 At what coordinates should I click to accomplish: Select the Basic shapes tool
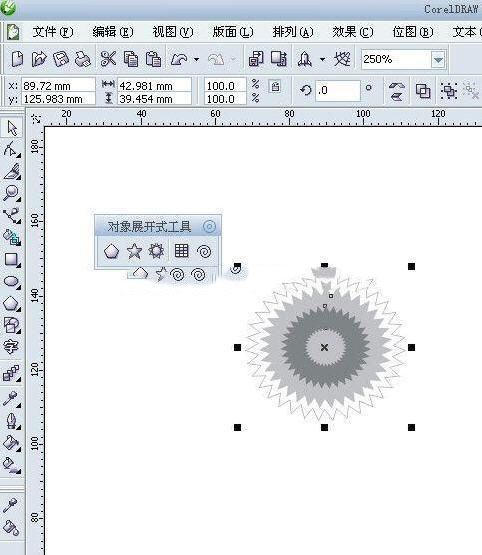click(11, 325)
